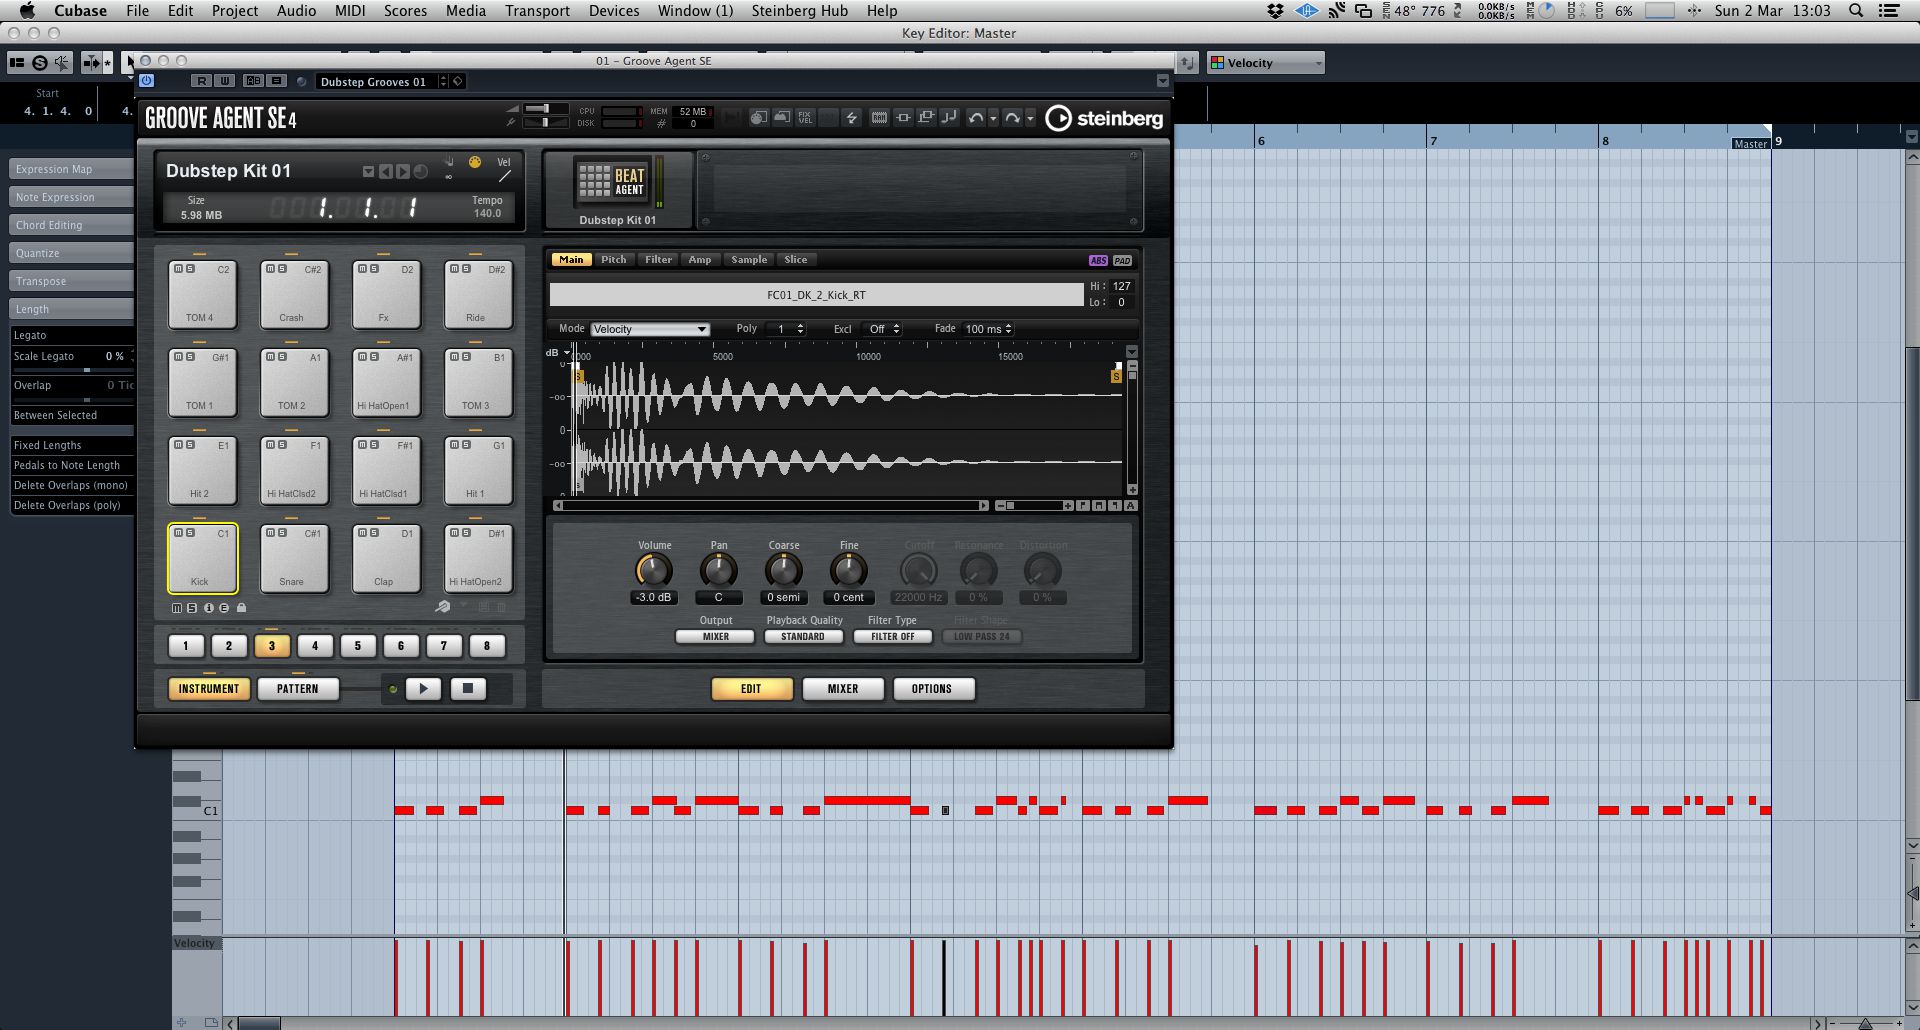Open the Transport menu
1920x1030 pixels.
(537, 11)
